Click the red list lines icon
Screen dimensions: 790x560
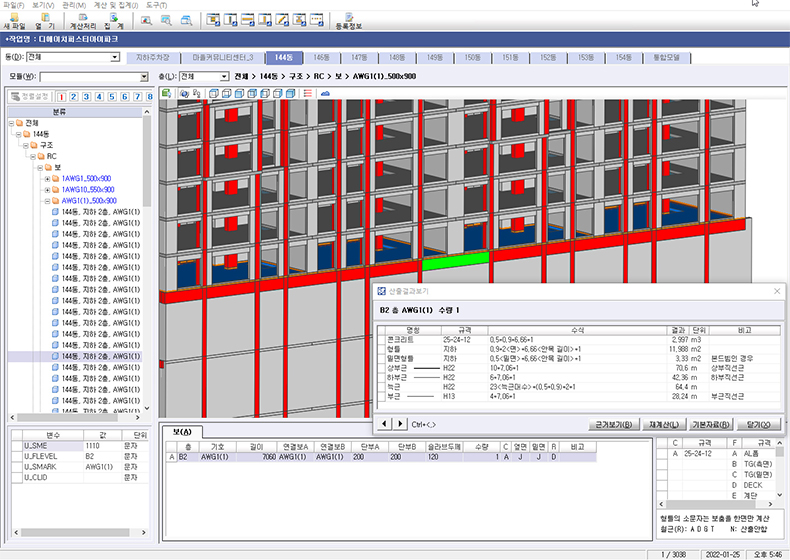(x=308, y=93)
